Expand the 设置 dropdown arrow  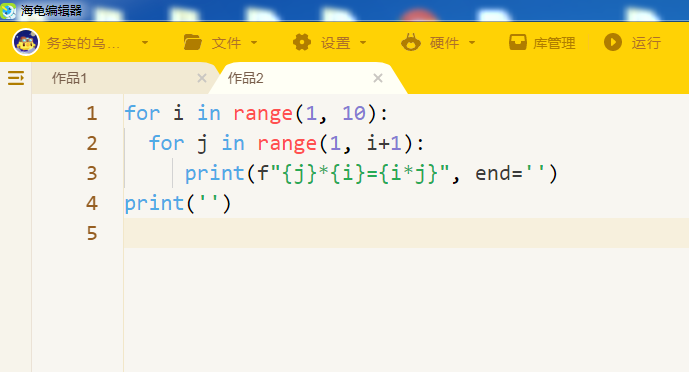(x=363, y=43)
